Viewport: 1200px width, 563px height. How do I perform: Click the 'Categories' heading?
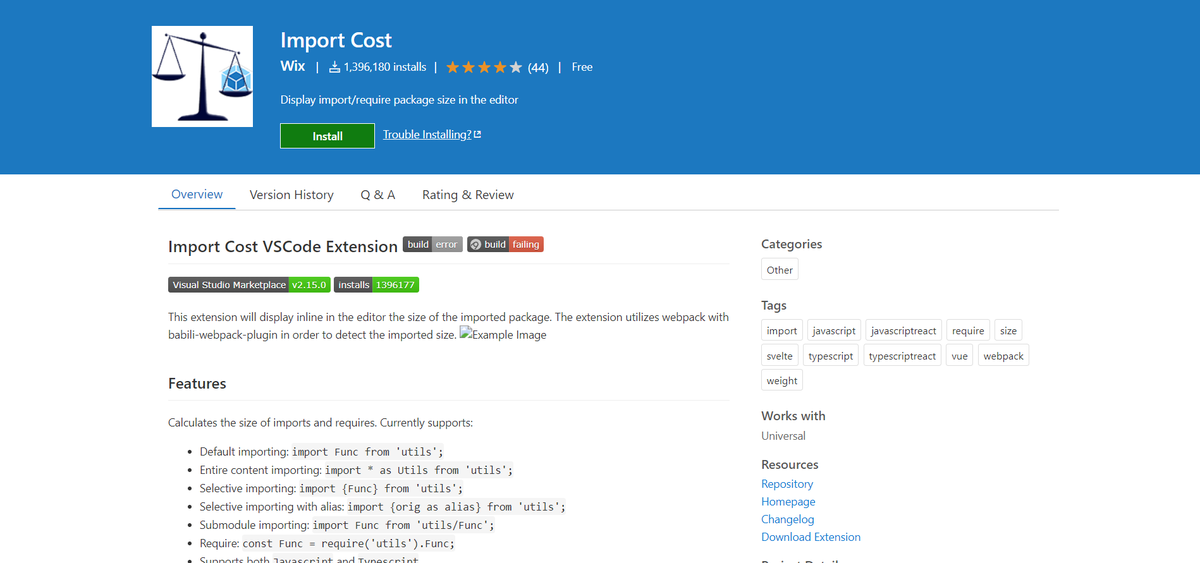point(791,244)
